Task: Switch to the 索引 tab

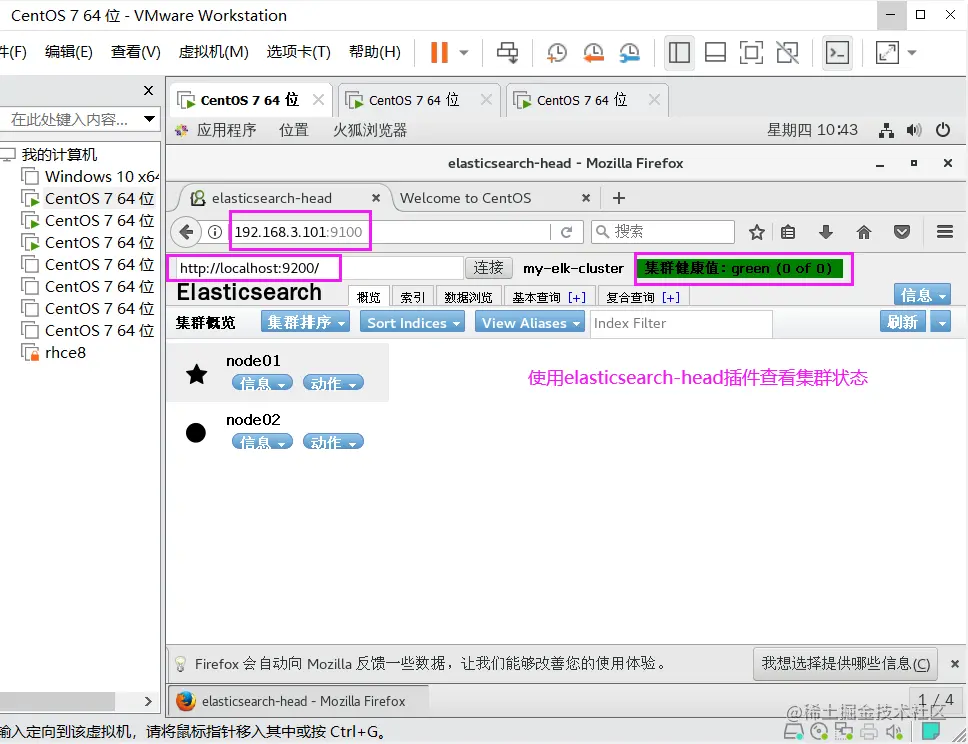Action: pyautogui.click(x=412, y=297)
